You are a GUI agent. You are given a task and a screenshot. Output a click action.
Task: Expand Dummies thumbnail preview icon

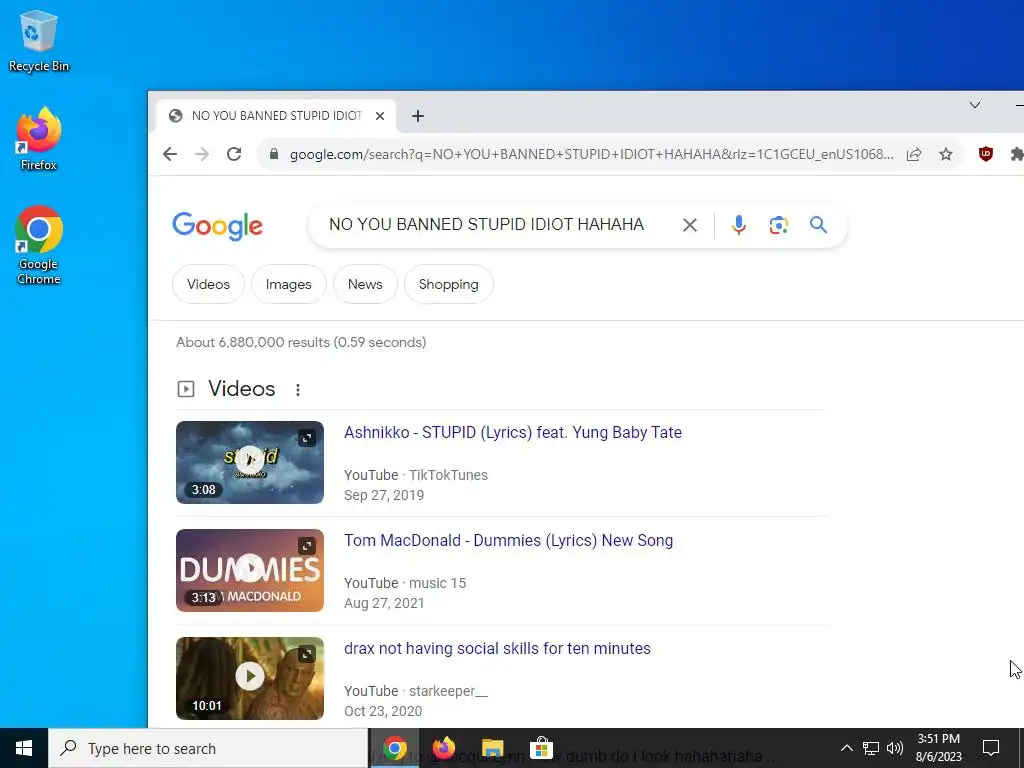[x=307, y=545]
